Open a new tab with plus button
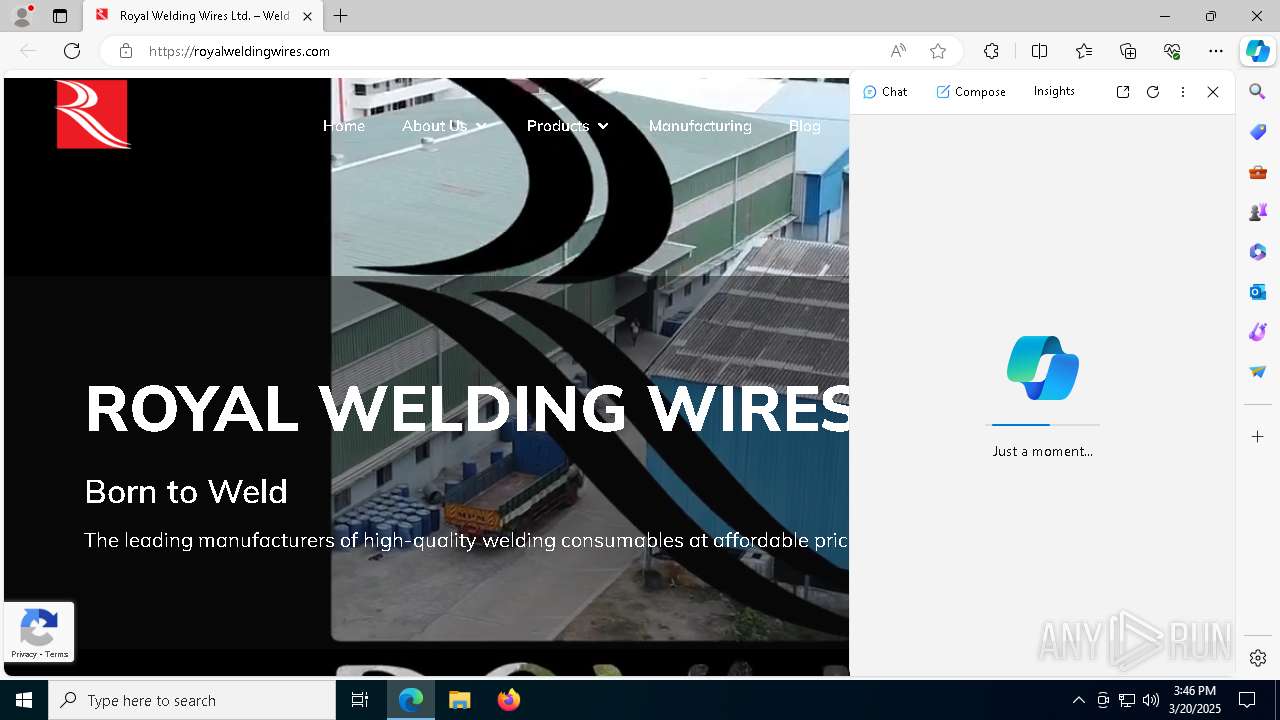 tap(341, 16)
